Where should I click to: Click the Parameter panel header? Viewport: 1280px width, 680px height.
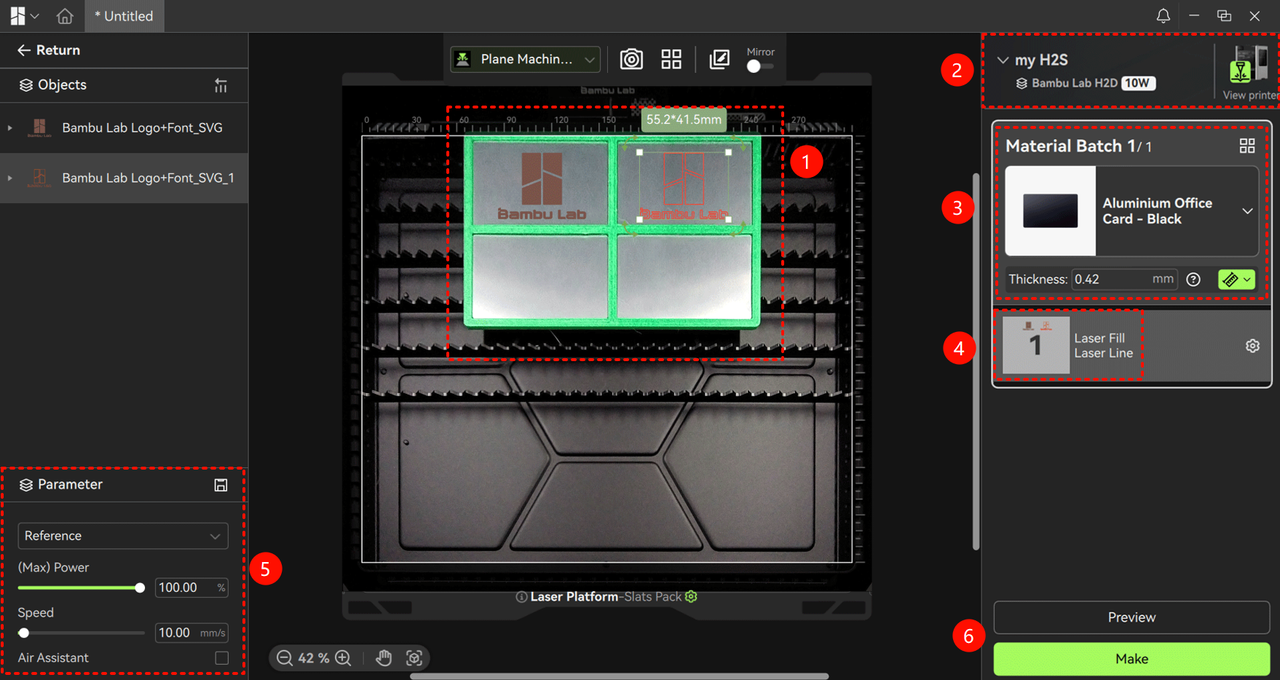pos(124,484)
